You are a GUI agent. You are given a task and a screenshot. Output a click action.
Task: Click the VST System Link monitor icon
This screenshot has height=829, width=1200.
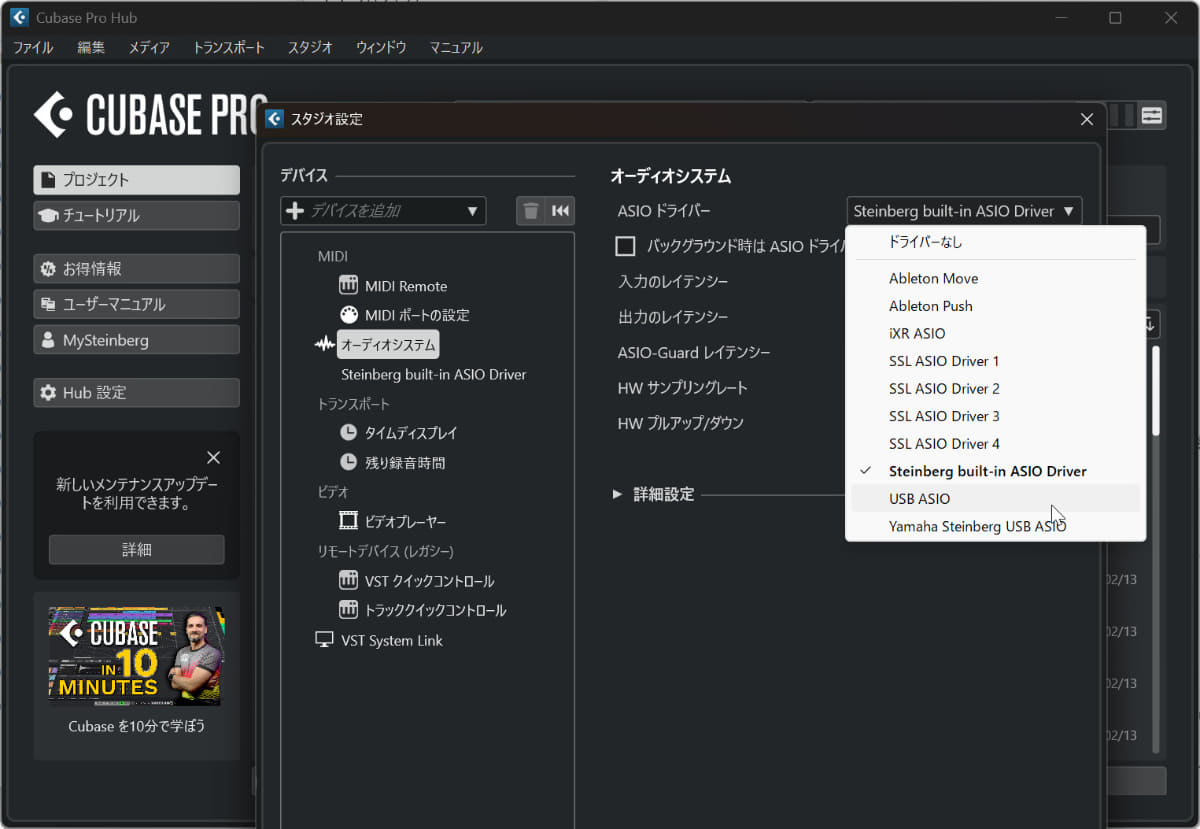point(324,639)
